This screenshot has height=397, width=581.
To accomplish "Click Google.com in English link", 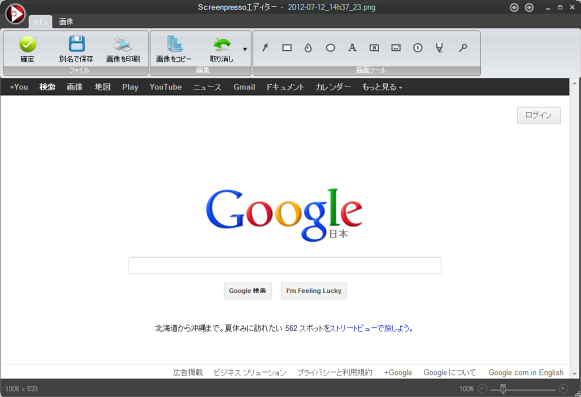I will 526,372.
